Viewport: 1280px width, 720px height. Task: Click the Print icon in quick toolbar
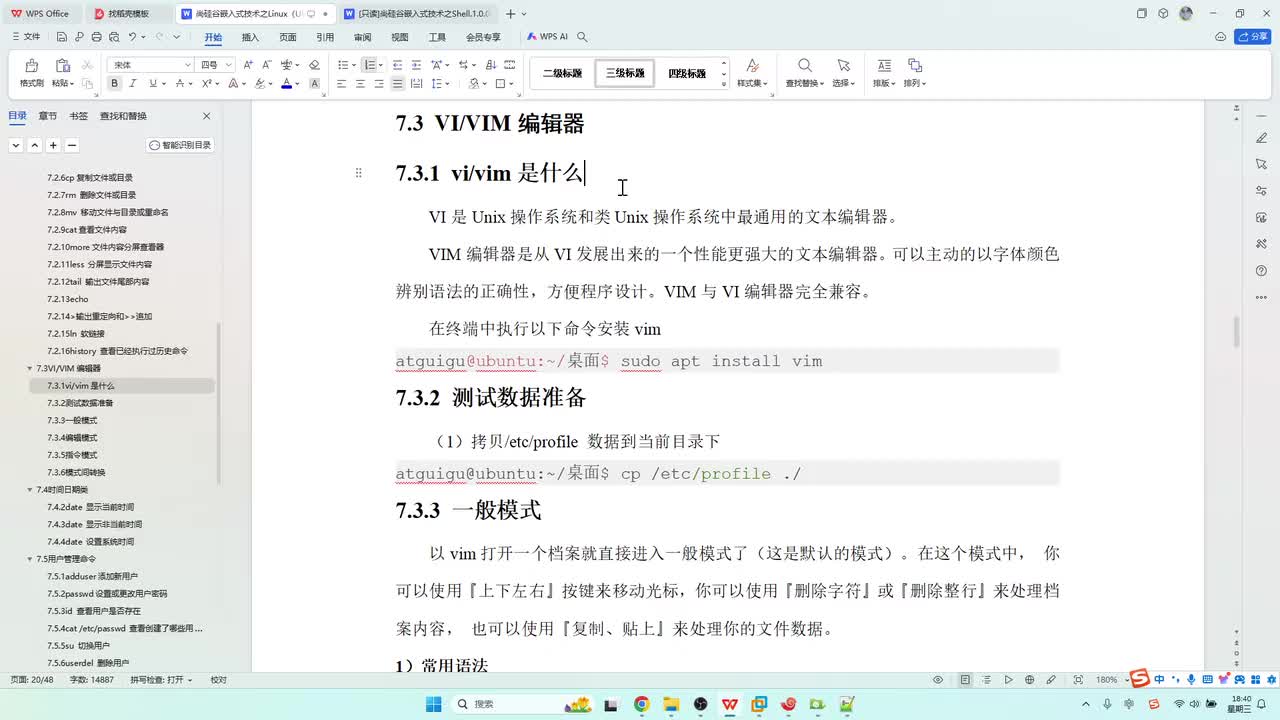click(x=96, y=37)
